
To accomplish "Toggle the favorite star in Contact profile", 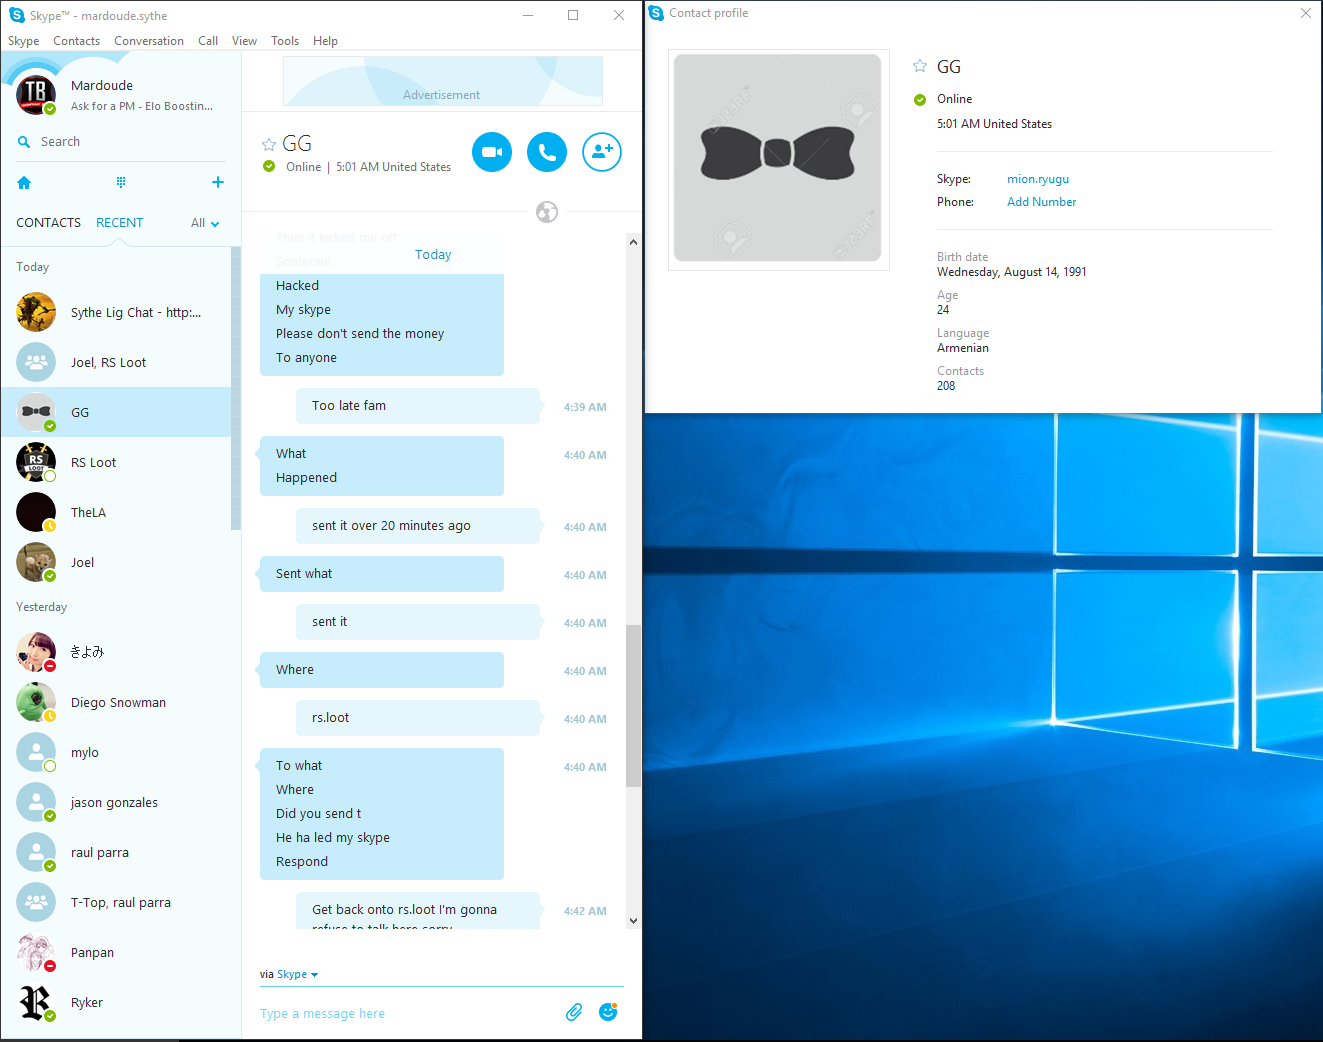I will [x=920, y=66].
